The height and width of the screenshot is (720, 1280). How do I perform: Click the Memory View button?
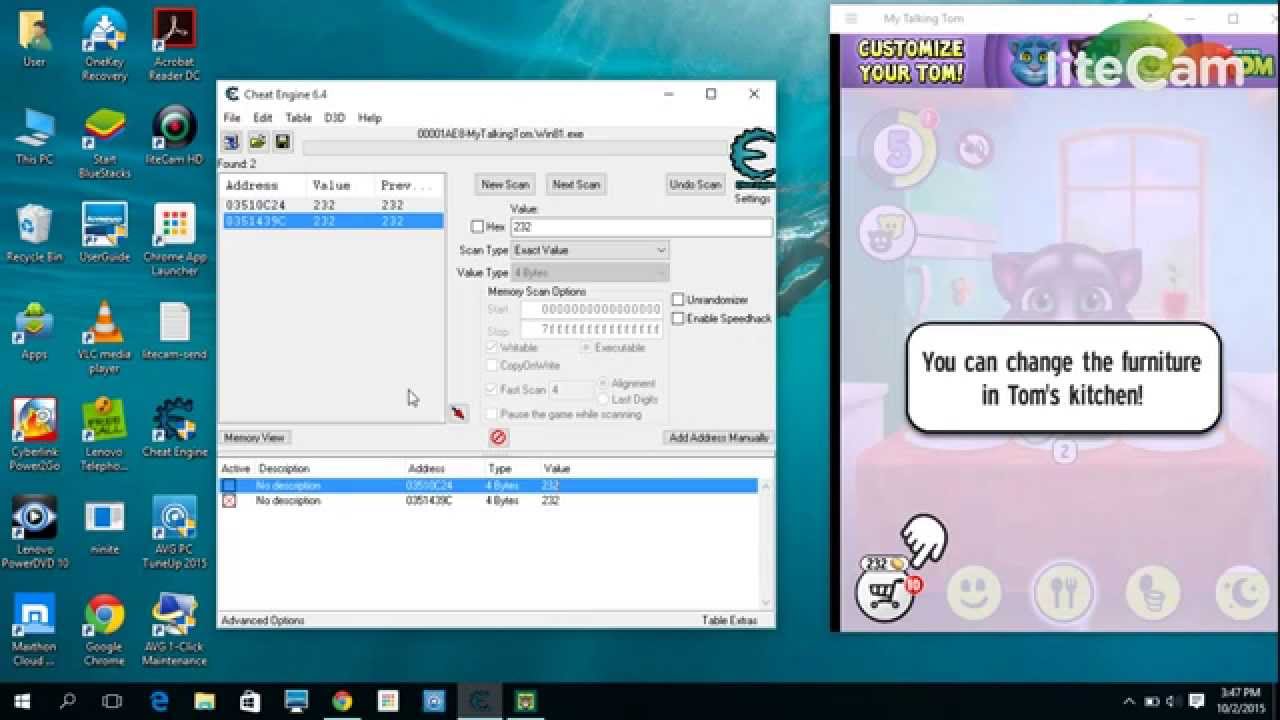(255, 437)
